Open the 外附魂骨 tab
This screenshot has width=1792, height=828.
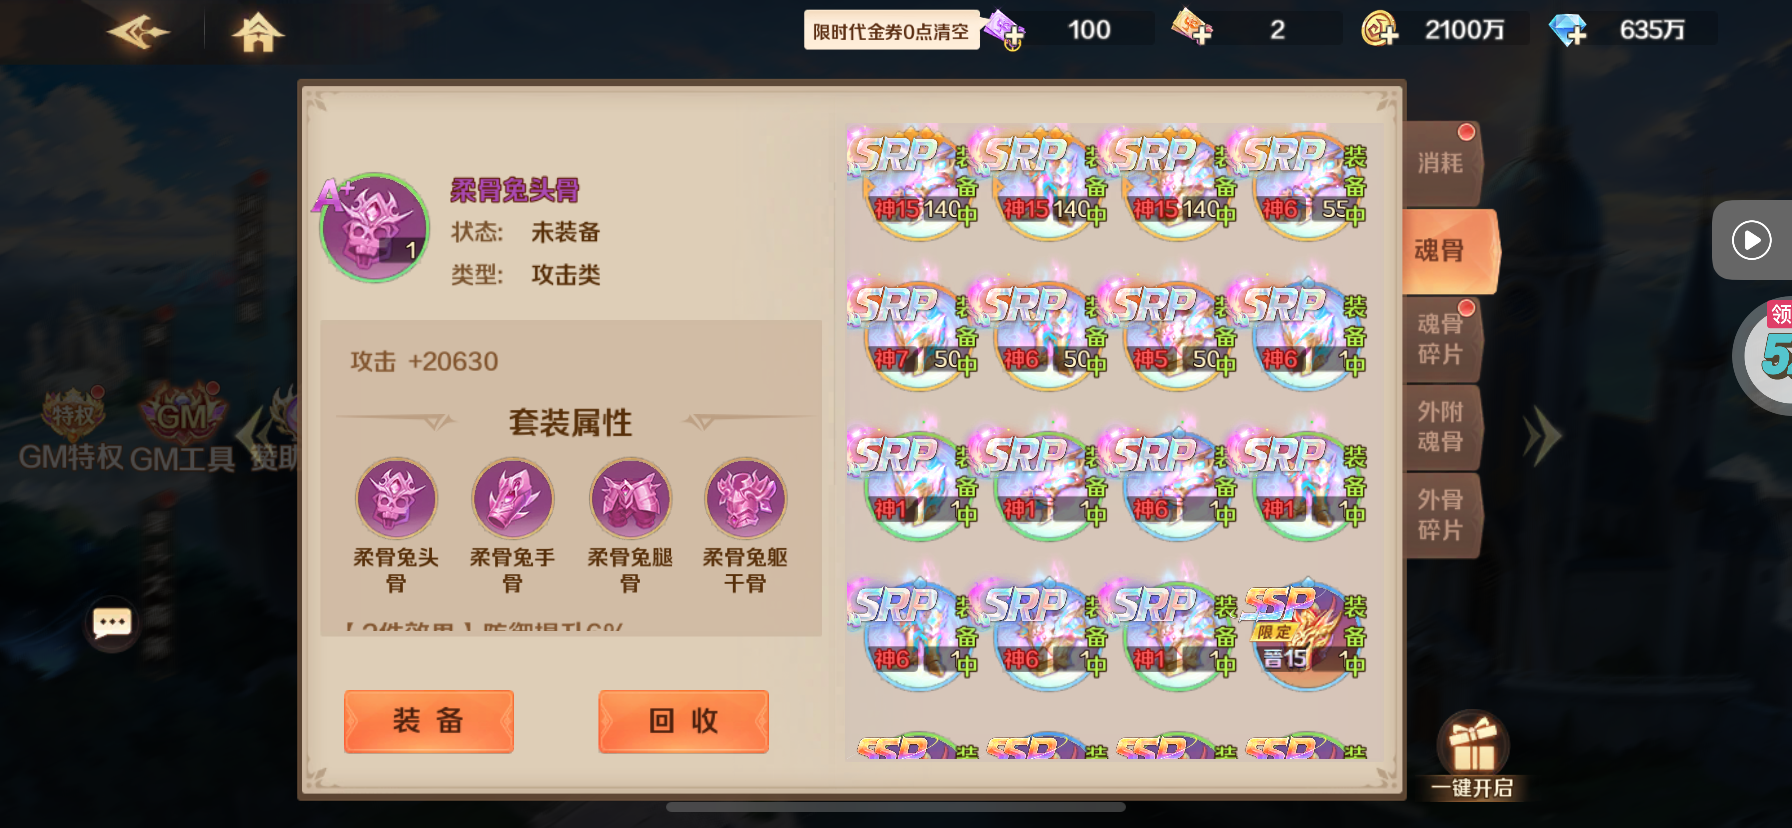tap(1441, 427)
